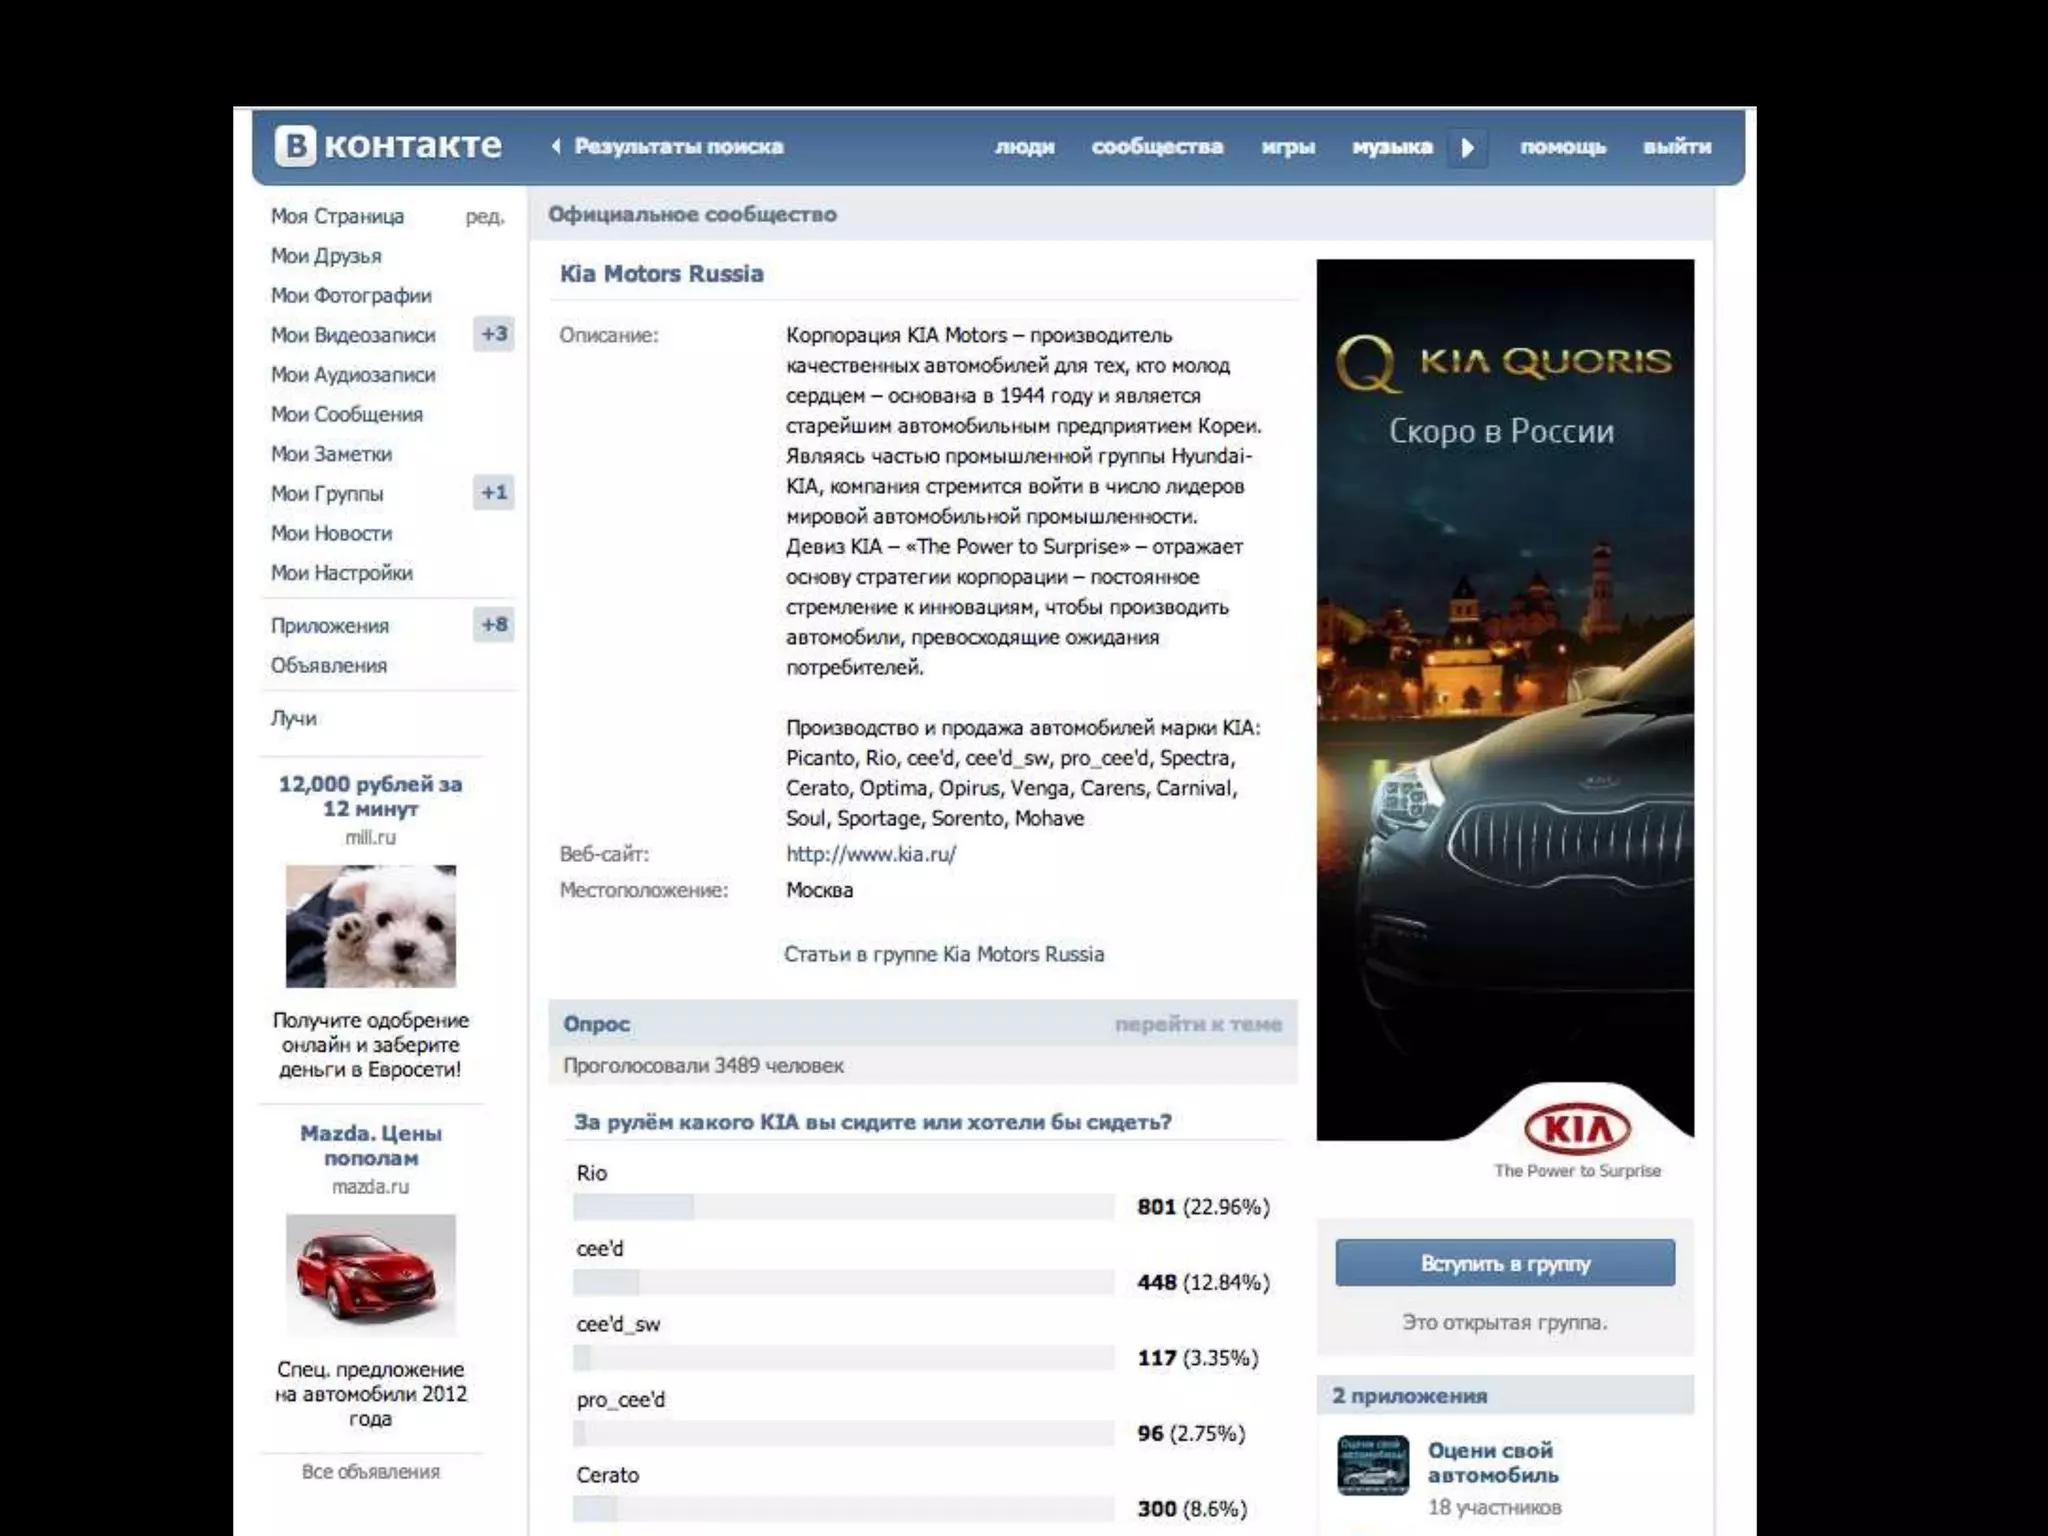
Task: Click выйти to log out
Action: pos(1677,147)
